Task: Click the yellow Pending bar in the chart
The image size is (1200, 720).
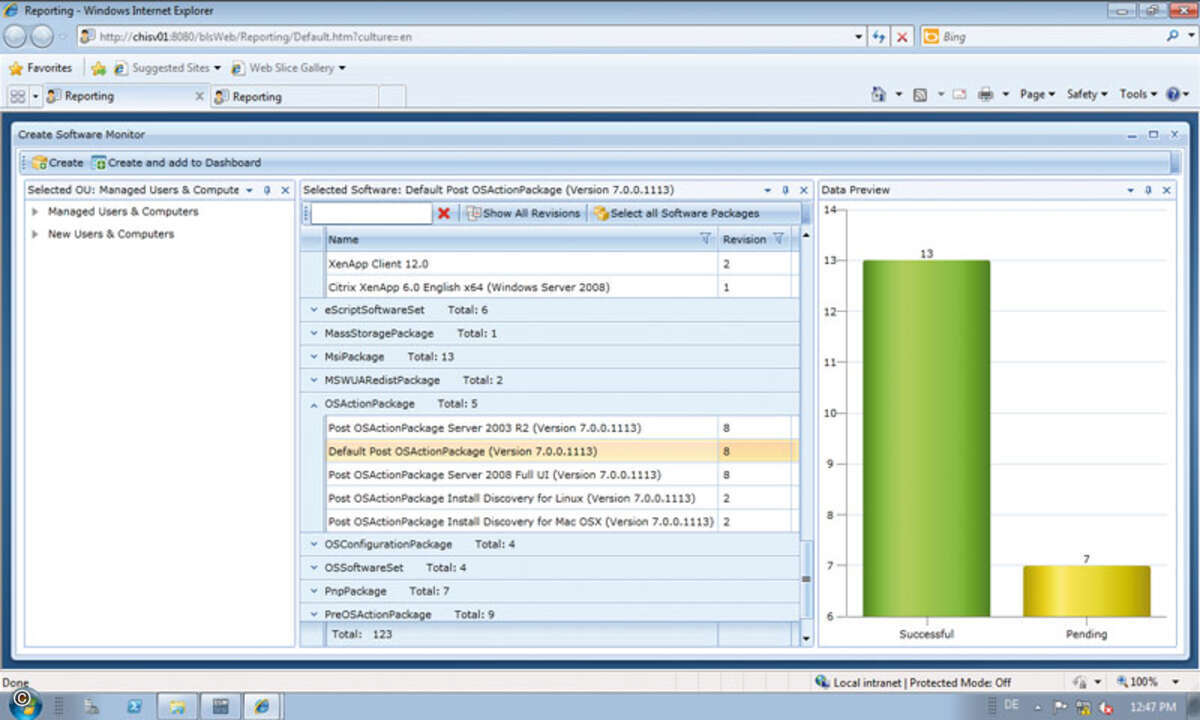Action: click(1086, 591)
